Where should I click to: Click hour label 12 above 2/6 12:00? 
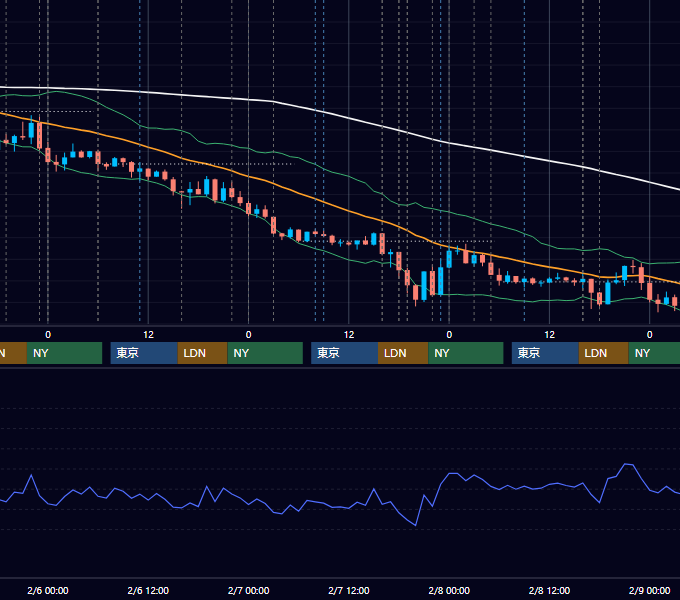(x=148, y=335)
